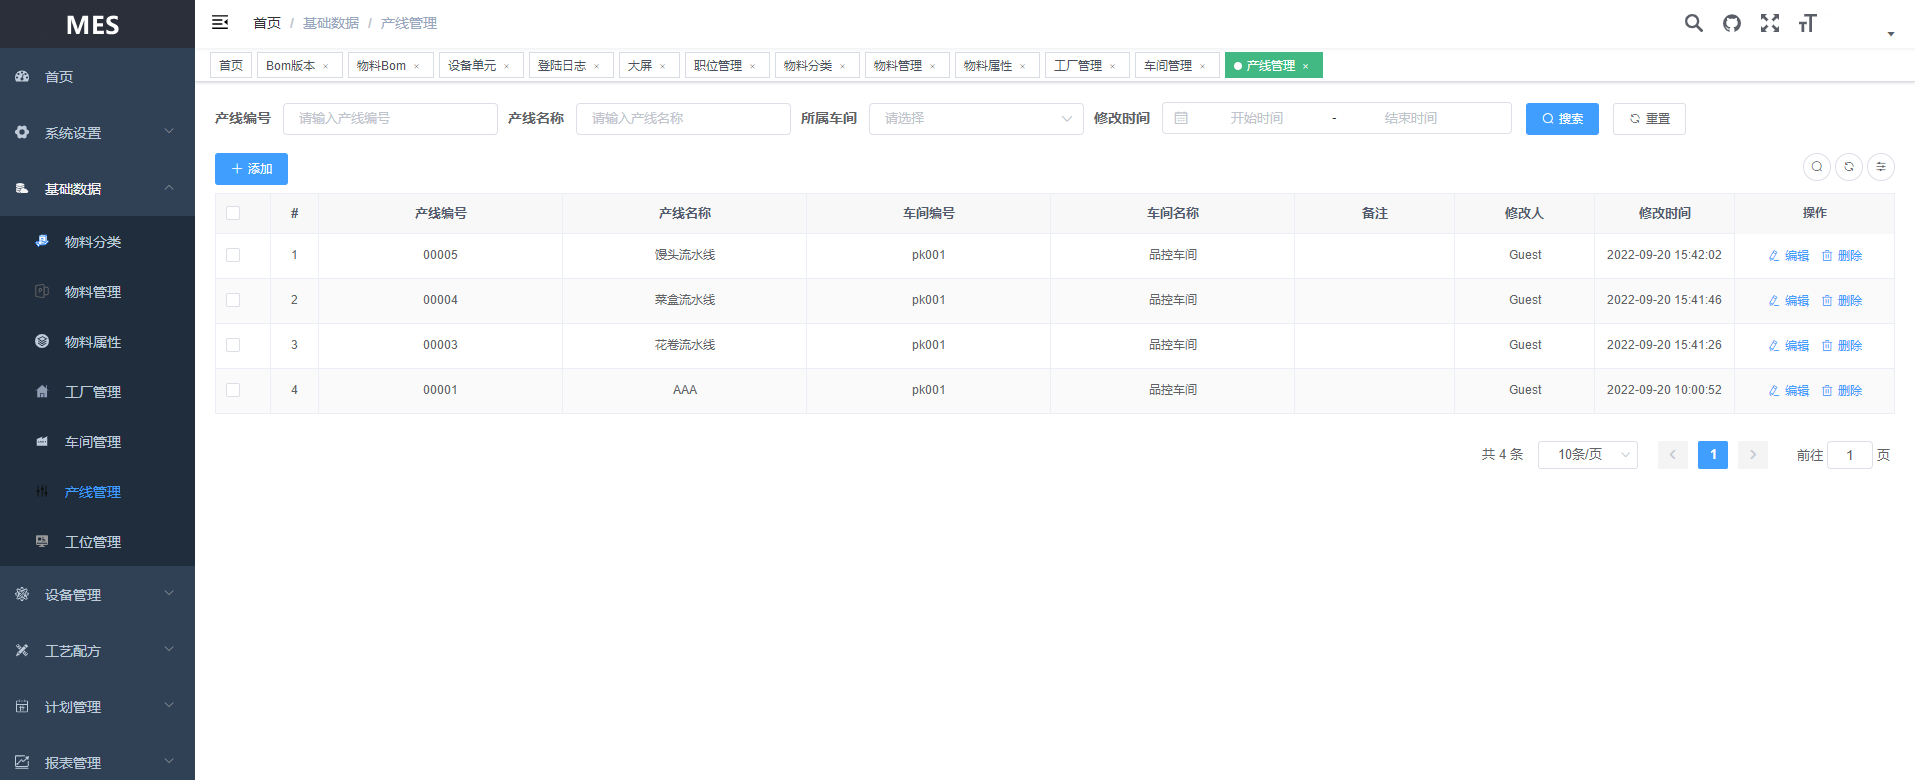Click 删除 for line 00003
The height and width of the screenshot is (780, 1915).
click(x=1841, y=345)
